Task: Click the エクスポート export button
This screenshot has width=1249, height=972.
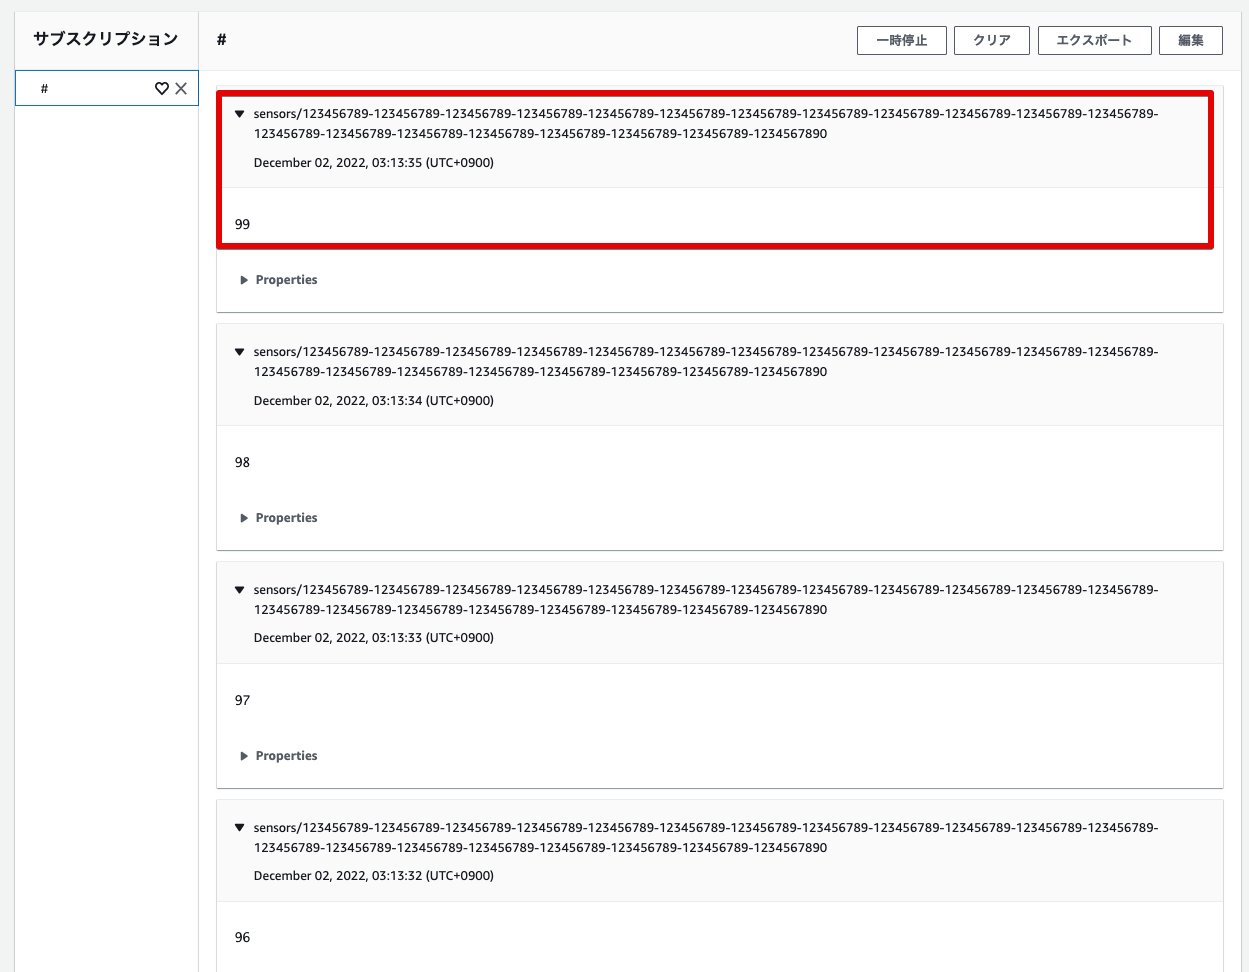Action: (1094, 40)
